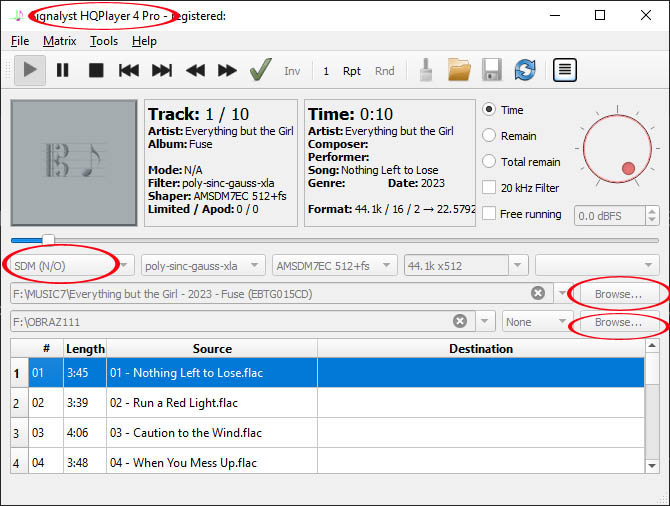Enable the 20 kHz Filter checkbox

[489, 188]
